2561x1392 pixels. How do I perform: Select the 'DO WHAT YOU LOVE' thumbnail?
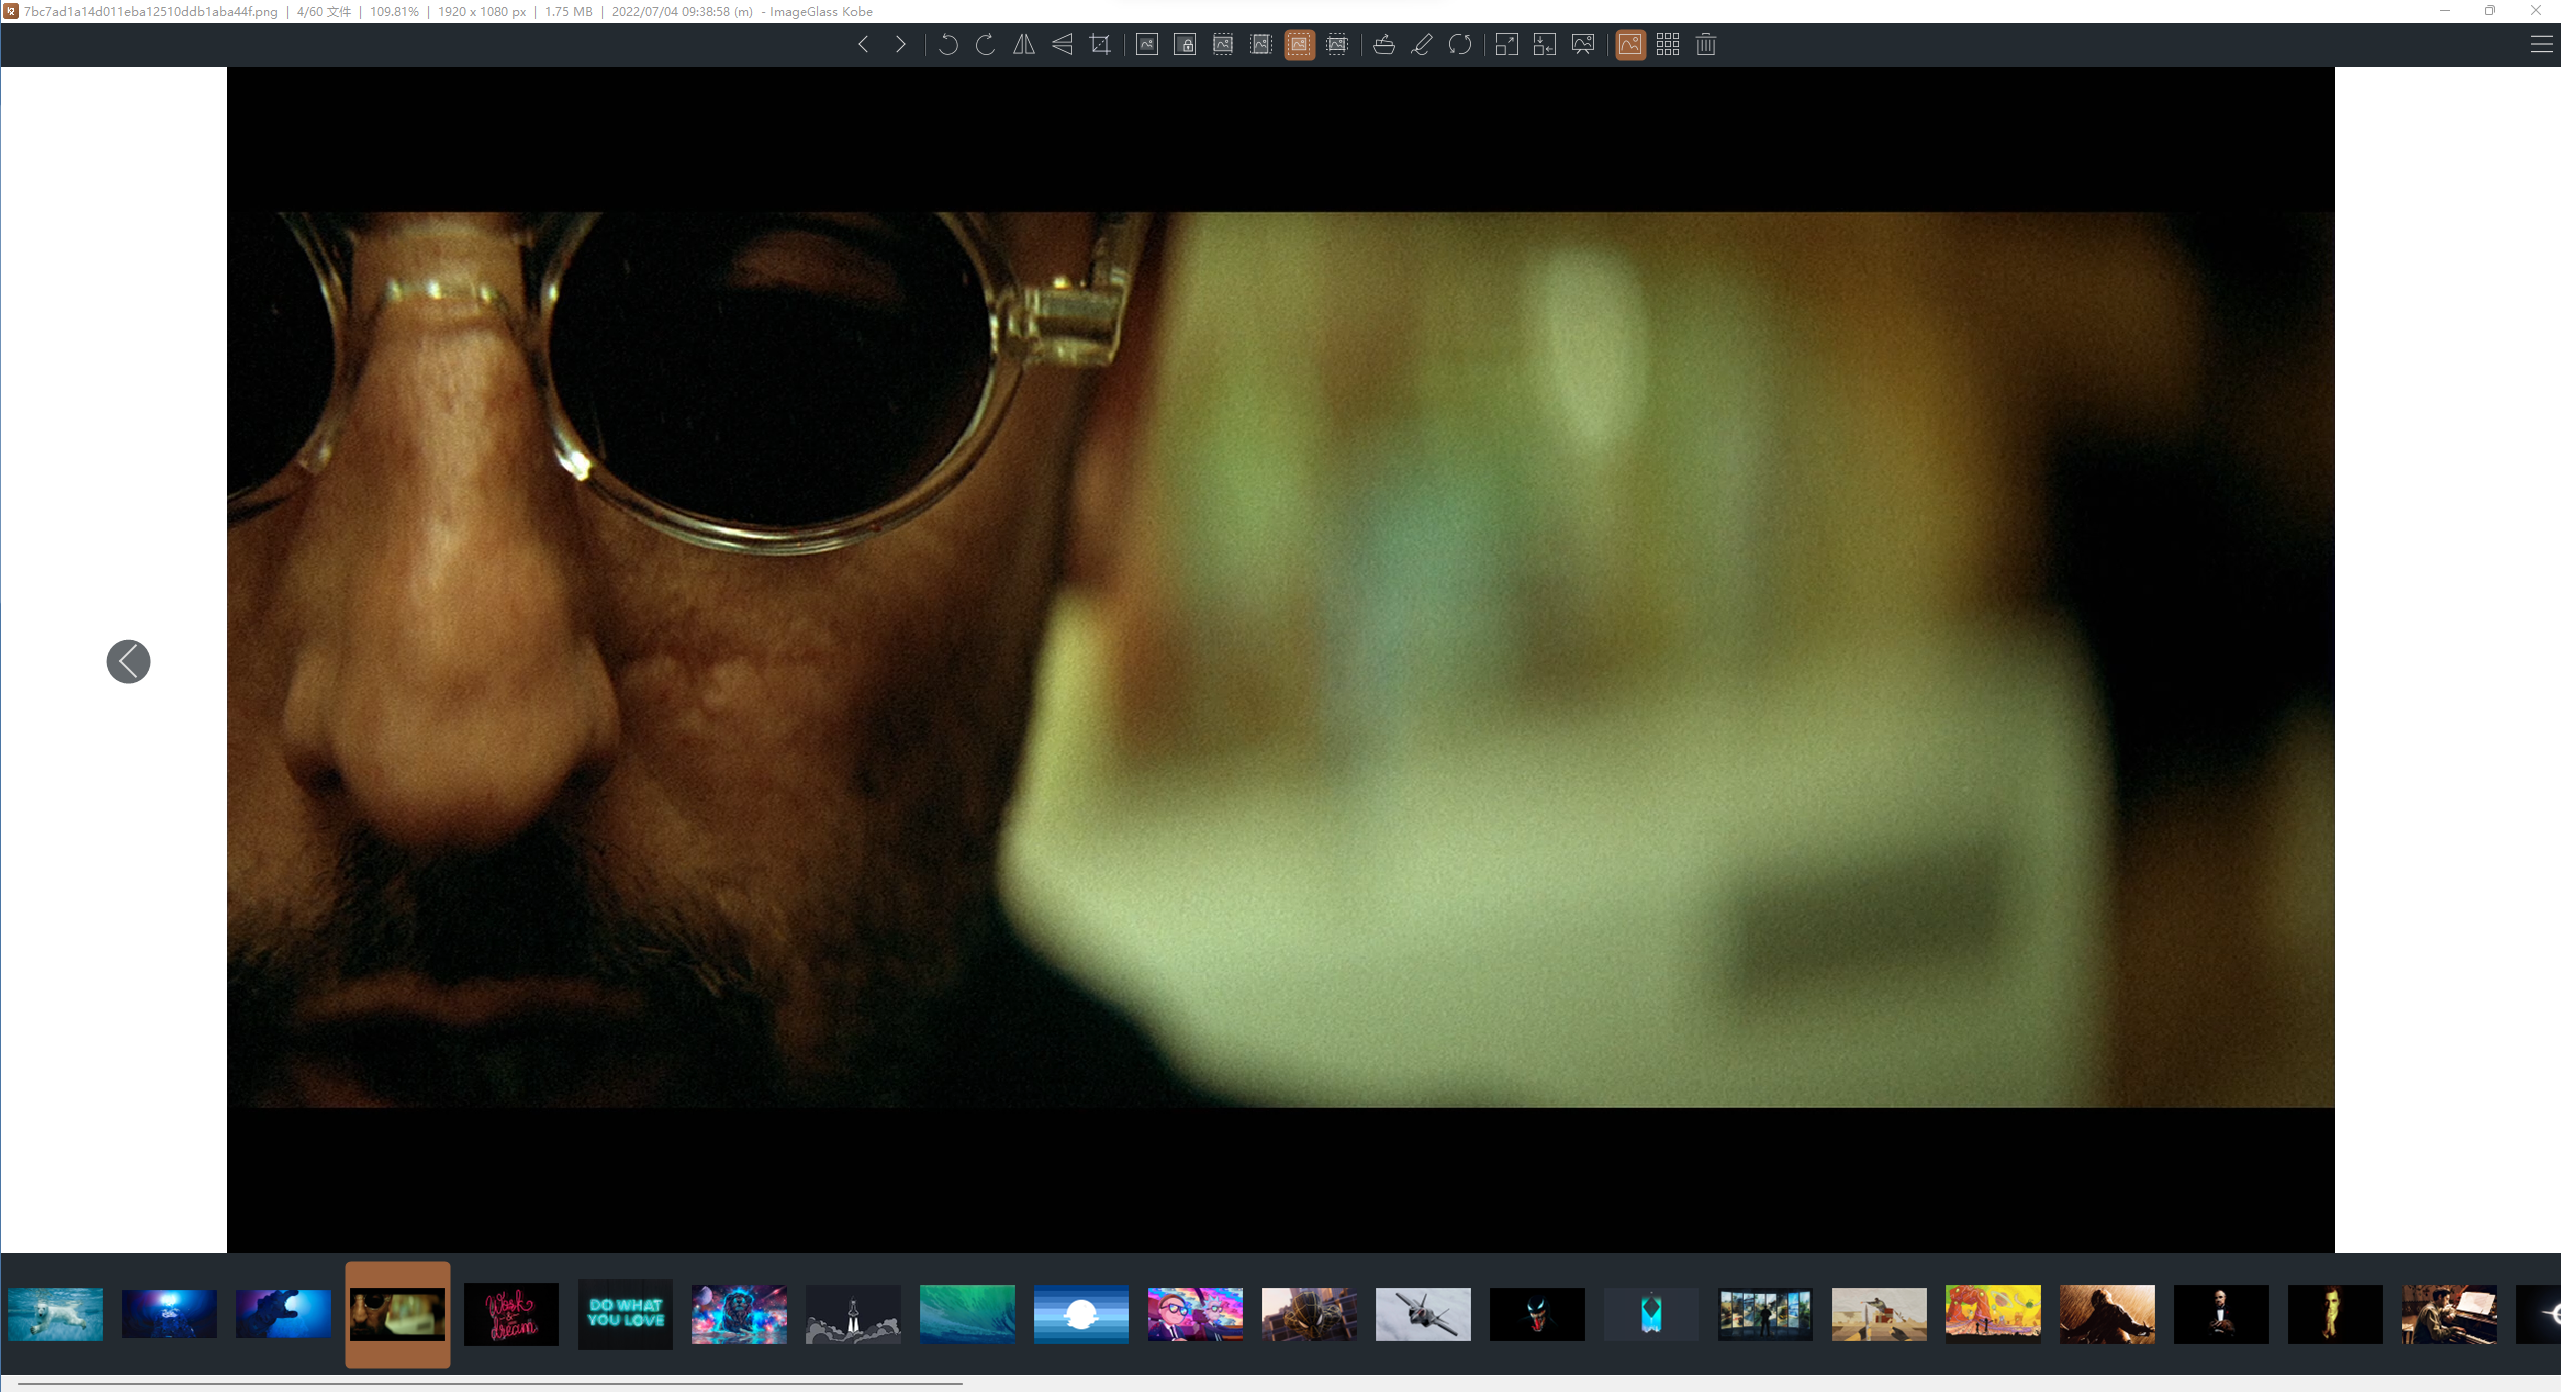click(x=625, y=1313)
